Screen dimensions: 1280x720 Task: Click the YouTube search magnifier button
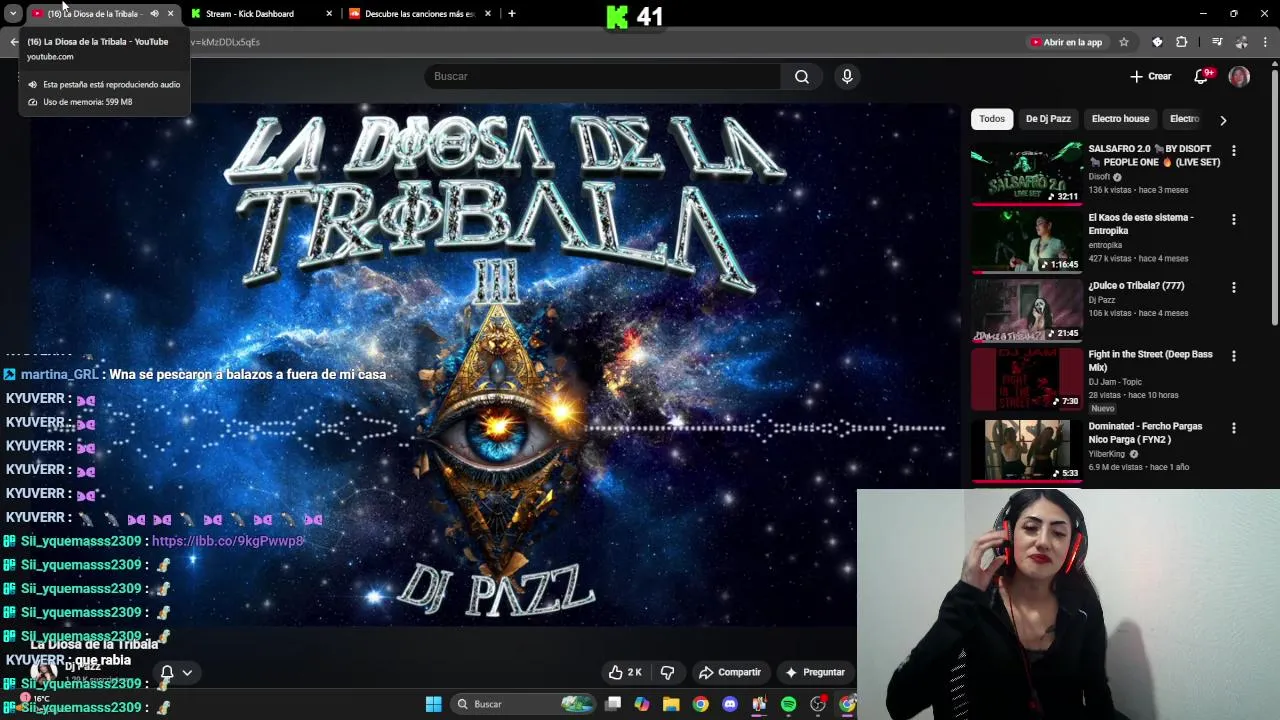pos(802,76)
